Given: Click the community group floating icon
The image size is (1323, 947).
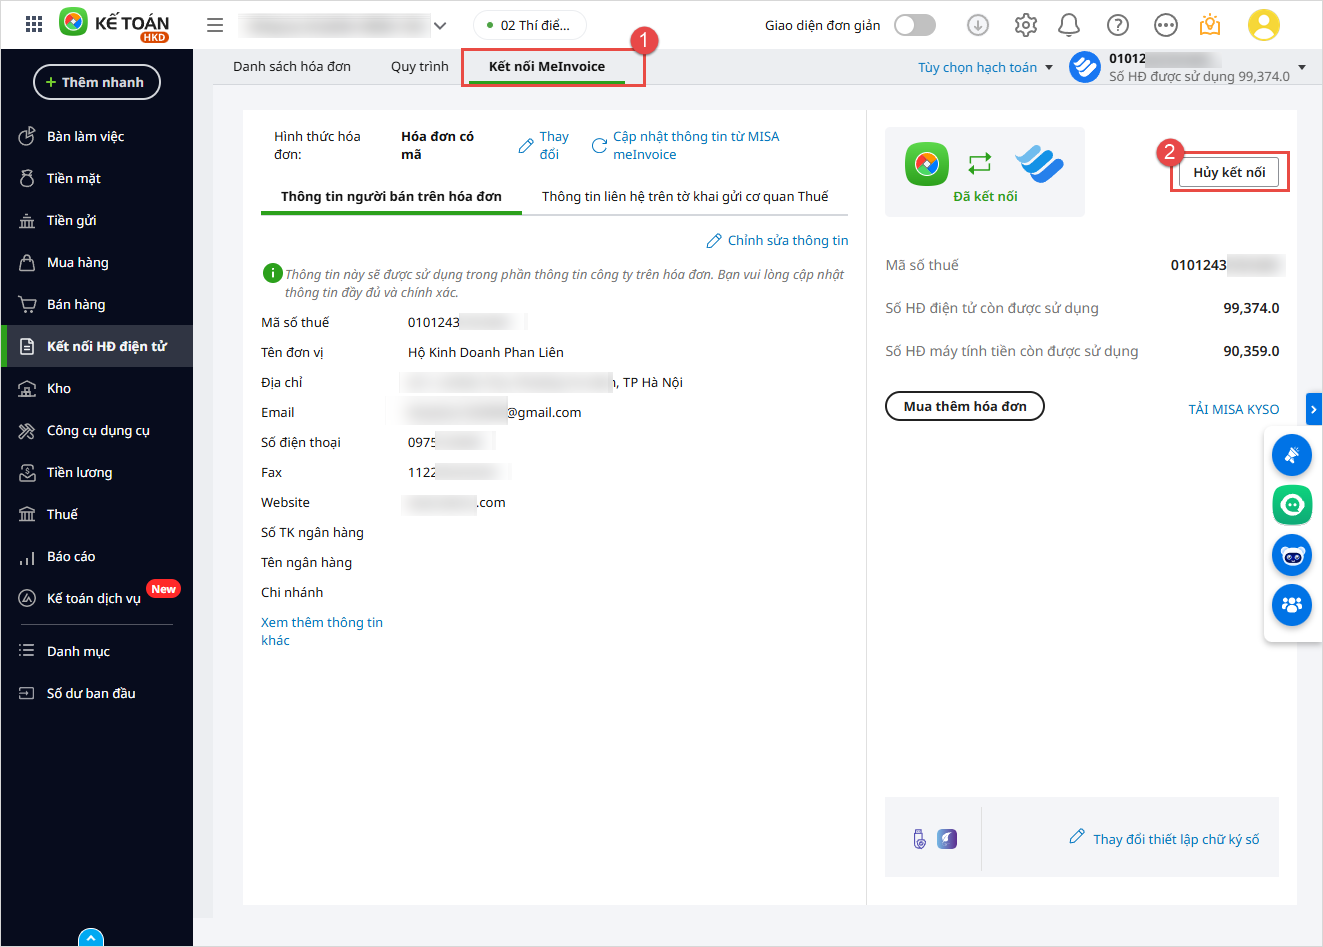Looking at the screenshot, I should pos(1291,604).
